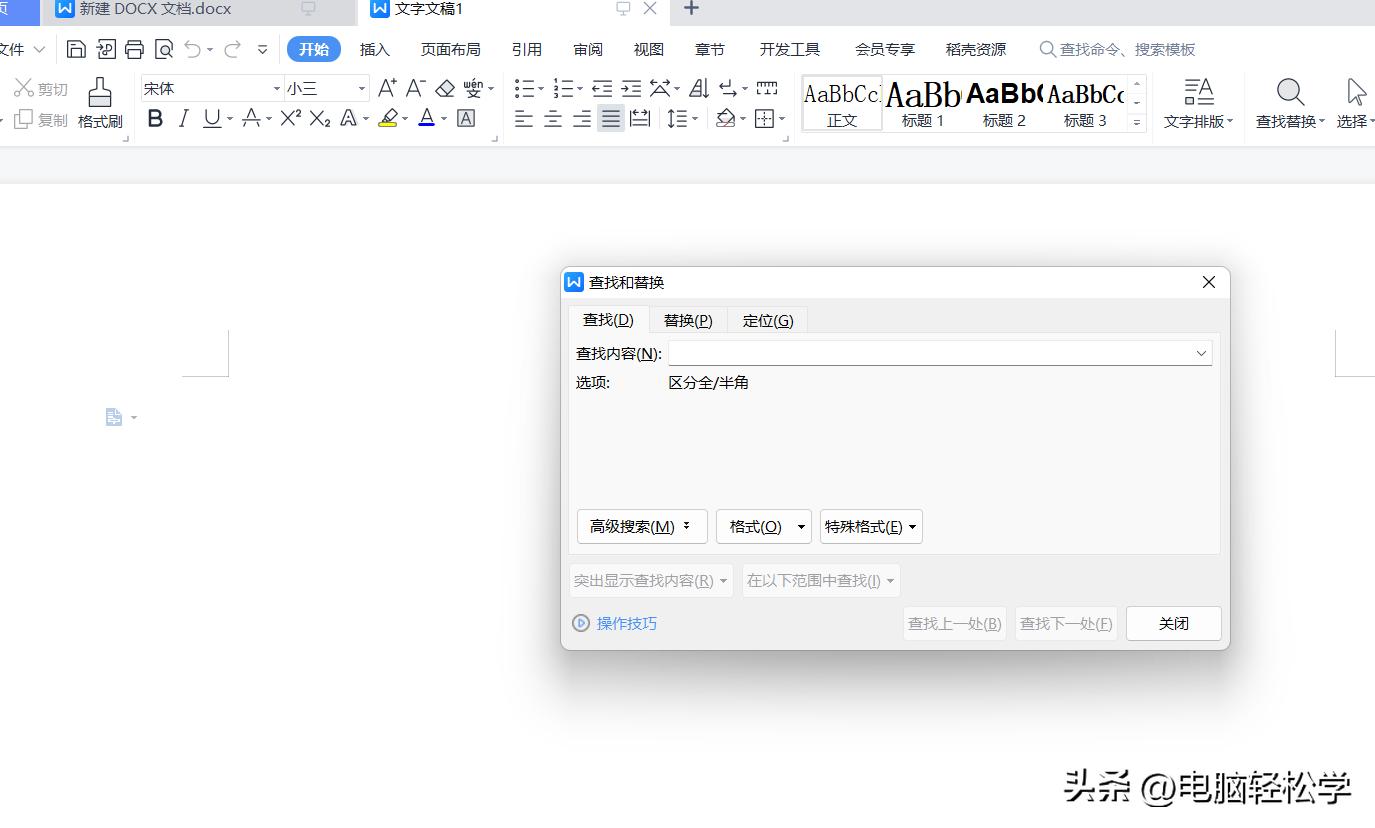Open the 查找内容 history dropdown arrow

(1201, 353)
